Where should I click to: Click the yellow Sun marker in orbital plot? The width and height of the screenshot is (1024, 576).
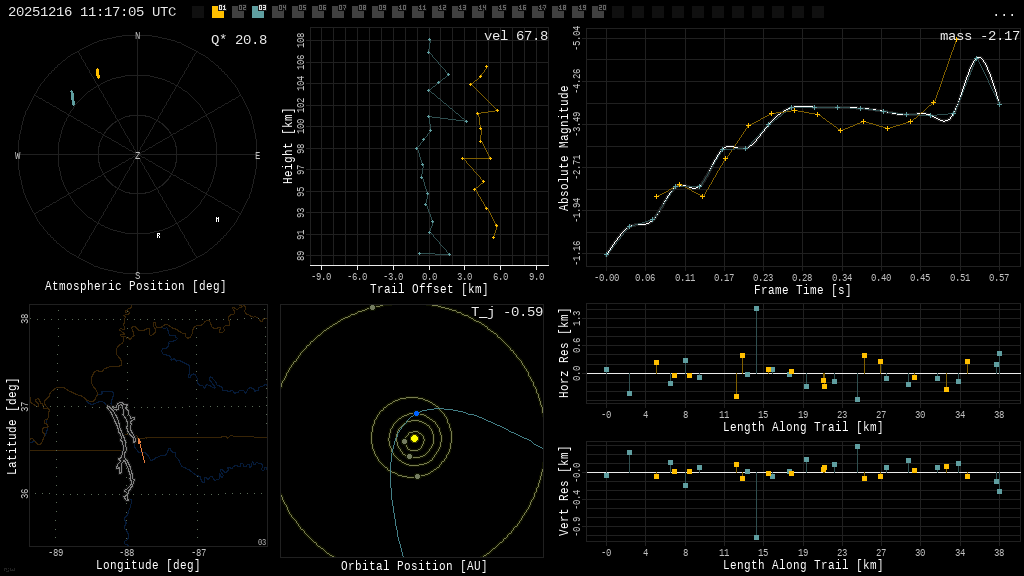(414, 438)
